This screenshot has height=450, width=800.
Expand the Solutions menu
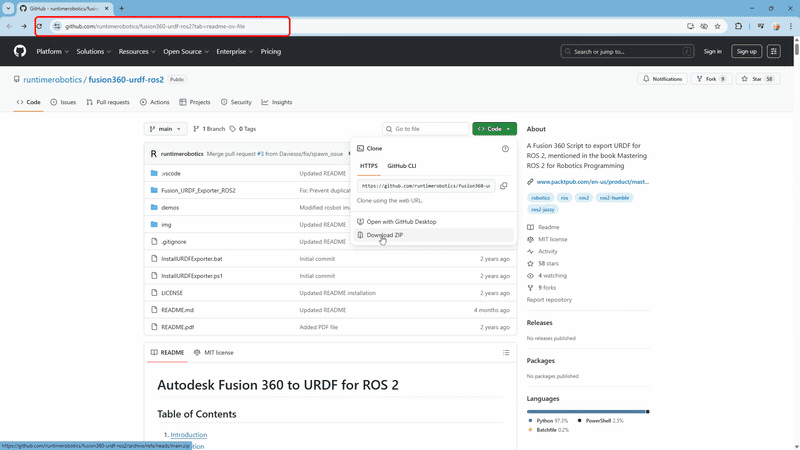(93, 52)
